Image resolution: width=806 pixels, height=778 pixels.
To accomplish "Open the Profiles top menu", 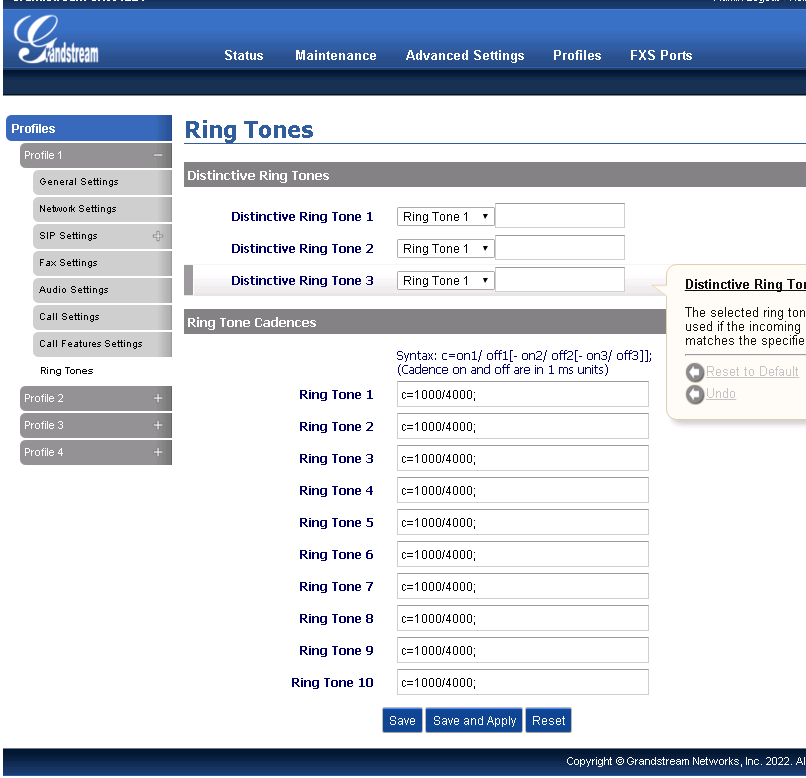I will [577, 55].
